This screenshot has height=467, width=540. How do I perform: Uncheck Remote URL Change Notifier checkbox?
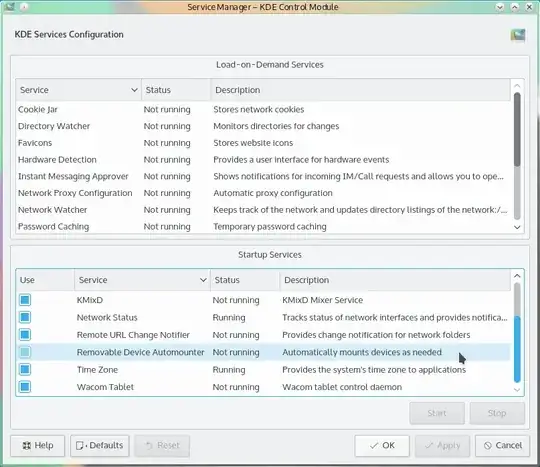(25, 335)
